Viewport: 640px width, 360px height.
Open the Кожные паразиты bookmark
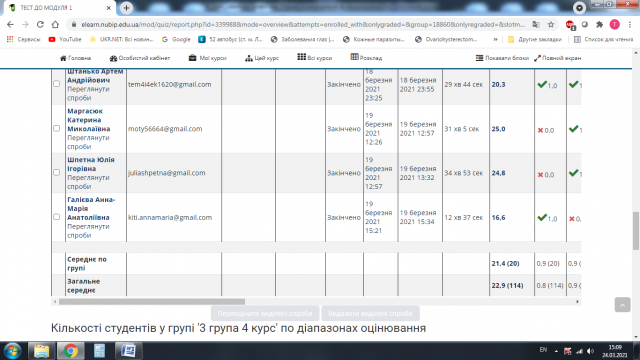pyautogui.click(x=374, y=39)
